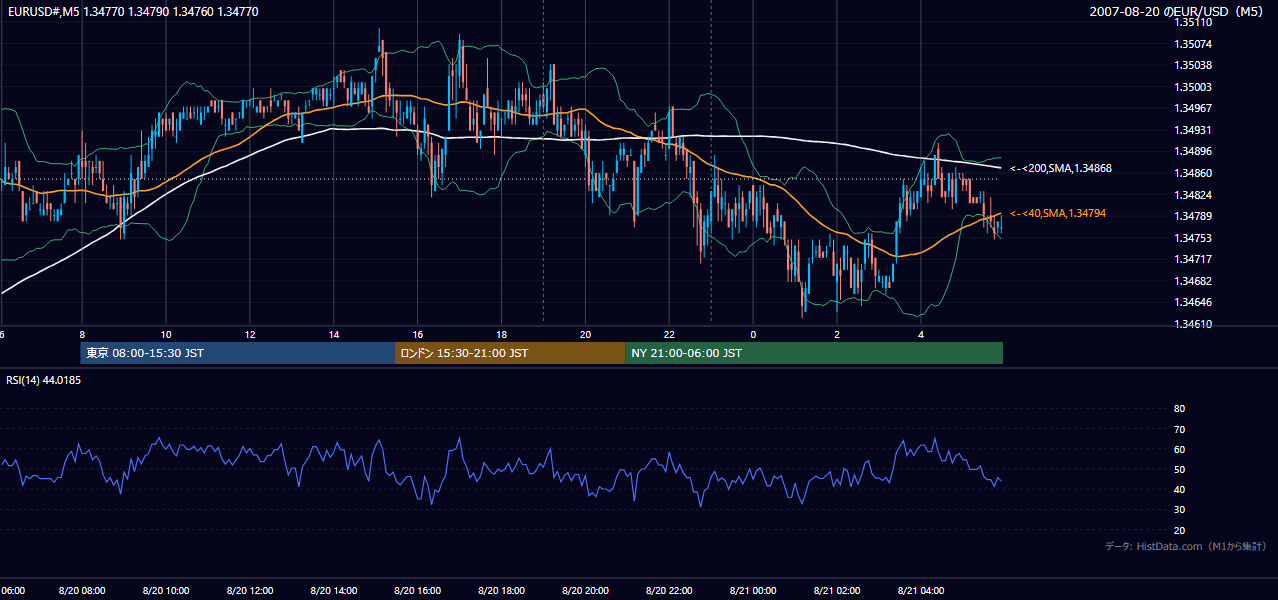Click price axis value 1.34967

pyautogui.click(x=1193, y=109)
